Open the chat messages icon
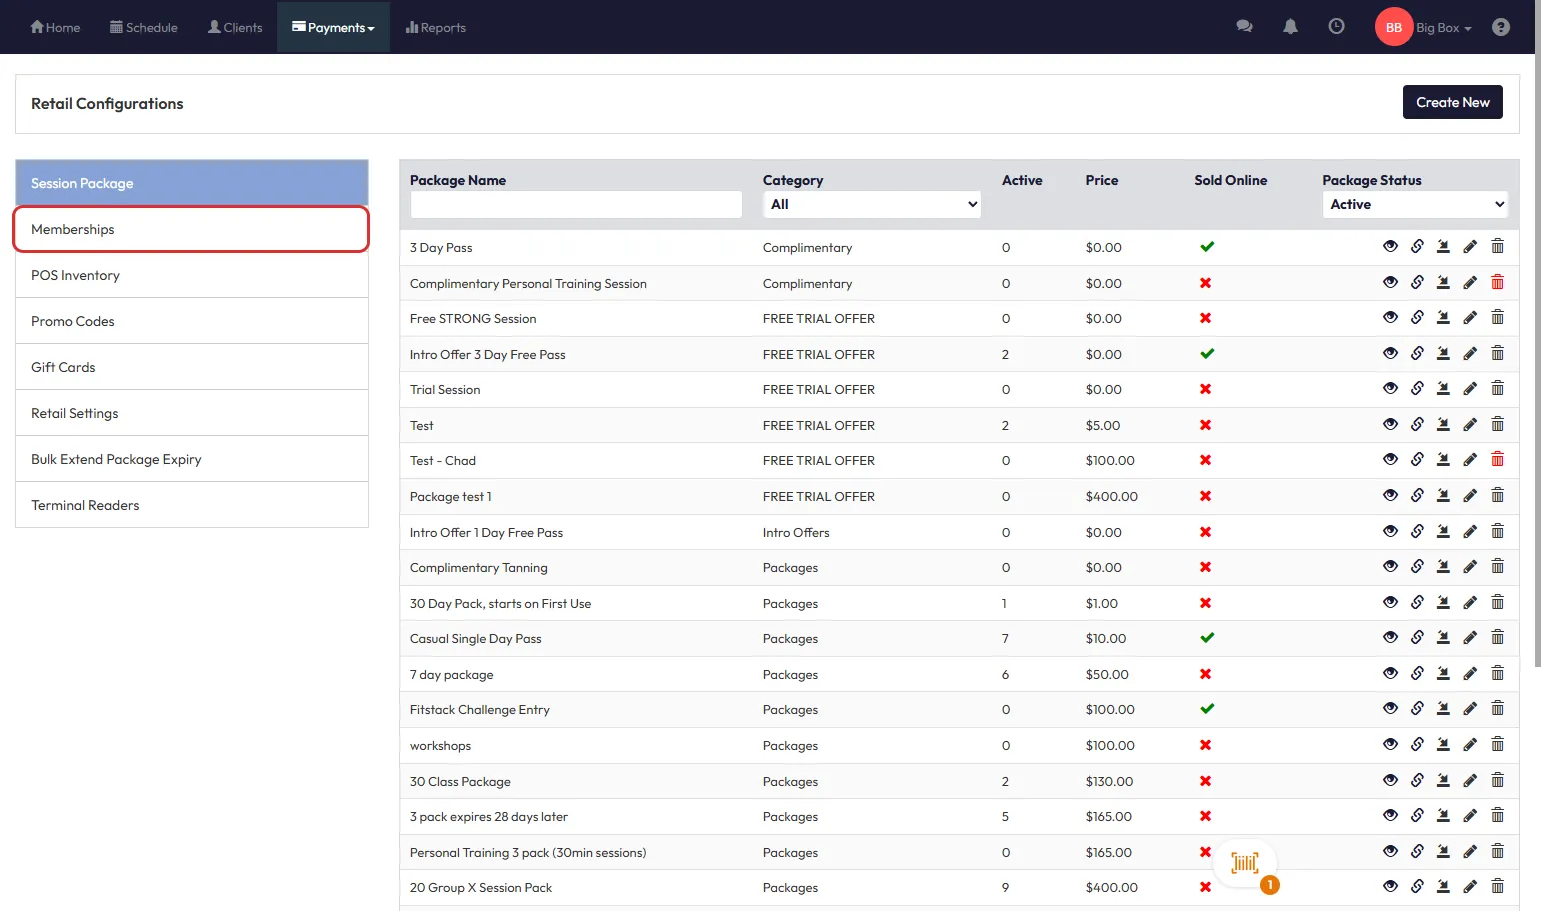Image resolution: width=1541 pixels, height=911 pixels. 1244,27
